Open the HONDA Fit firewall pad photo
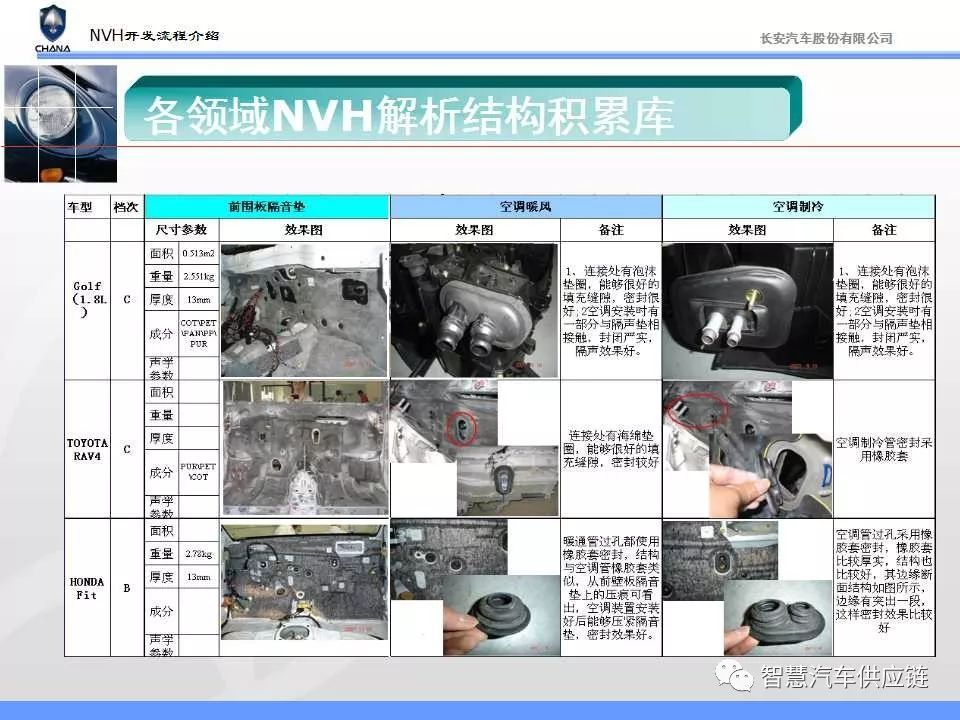Screen dimensions: 960x720 click(x=304, y=587)
